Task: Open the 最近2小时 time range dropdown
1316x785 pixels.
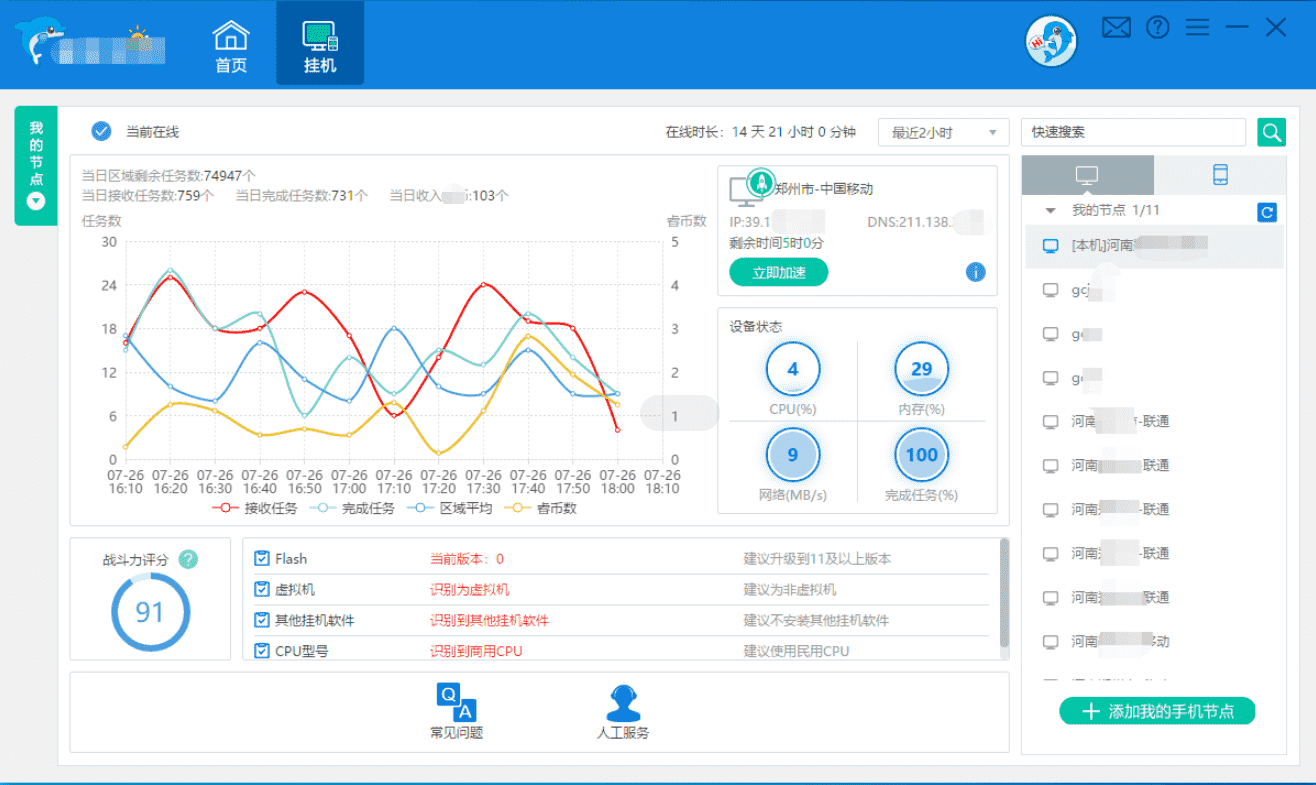Action: pos(943,133)
